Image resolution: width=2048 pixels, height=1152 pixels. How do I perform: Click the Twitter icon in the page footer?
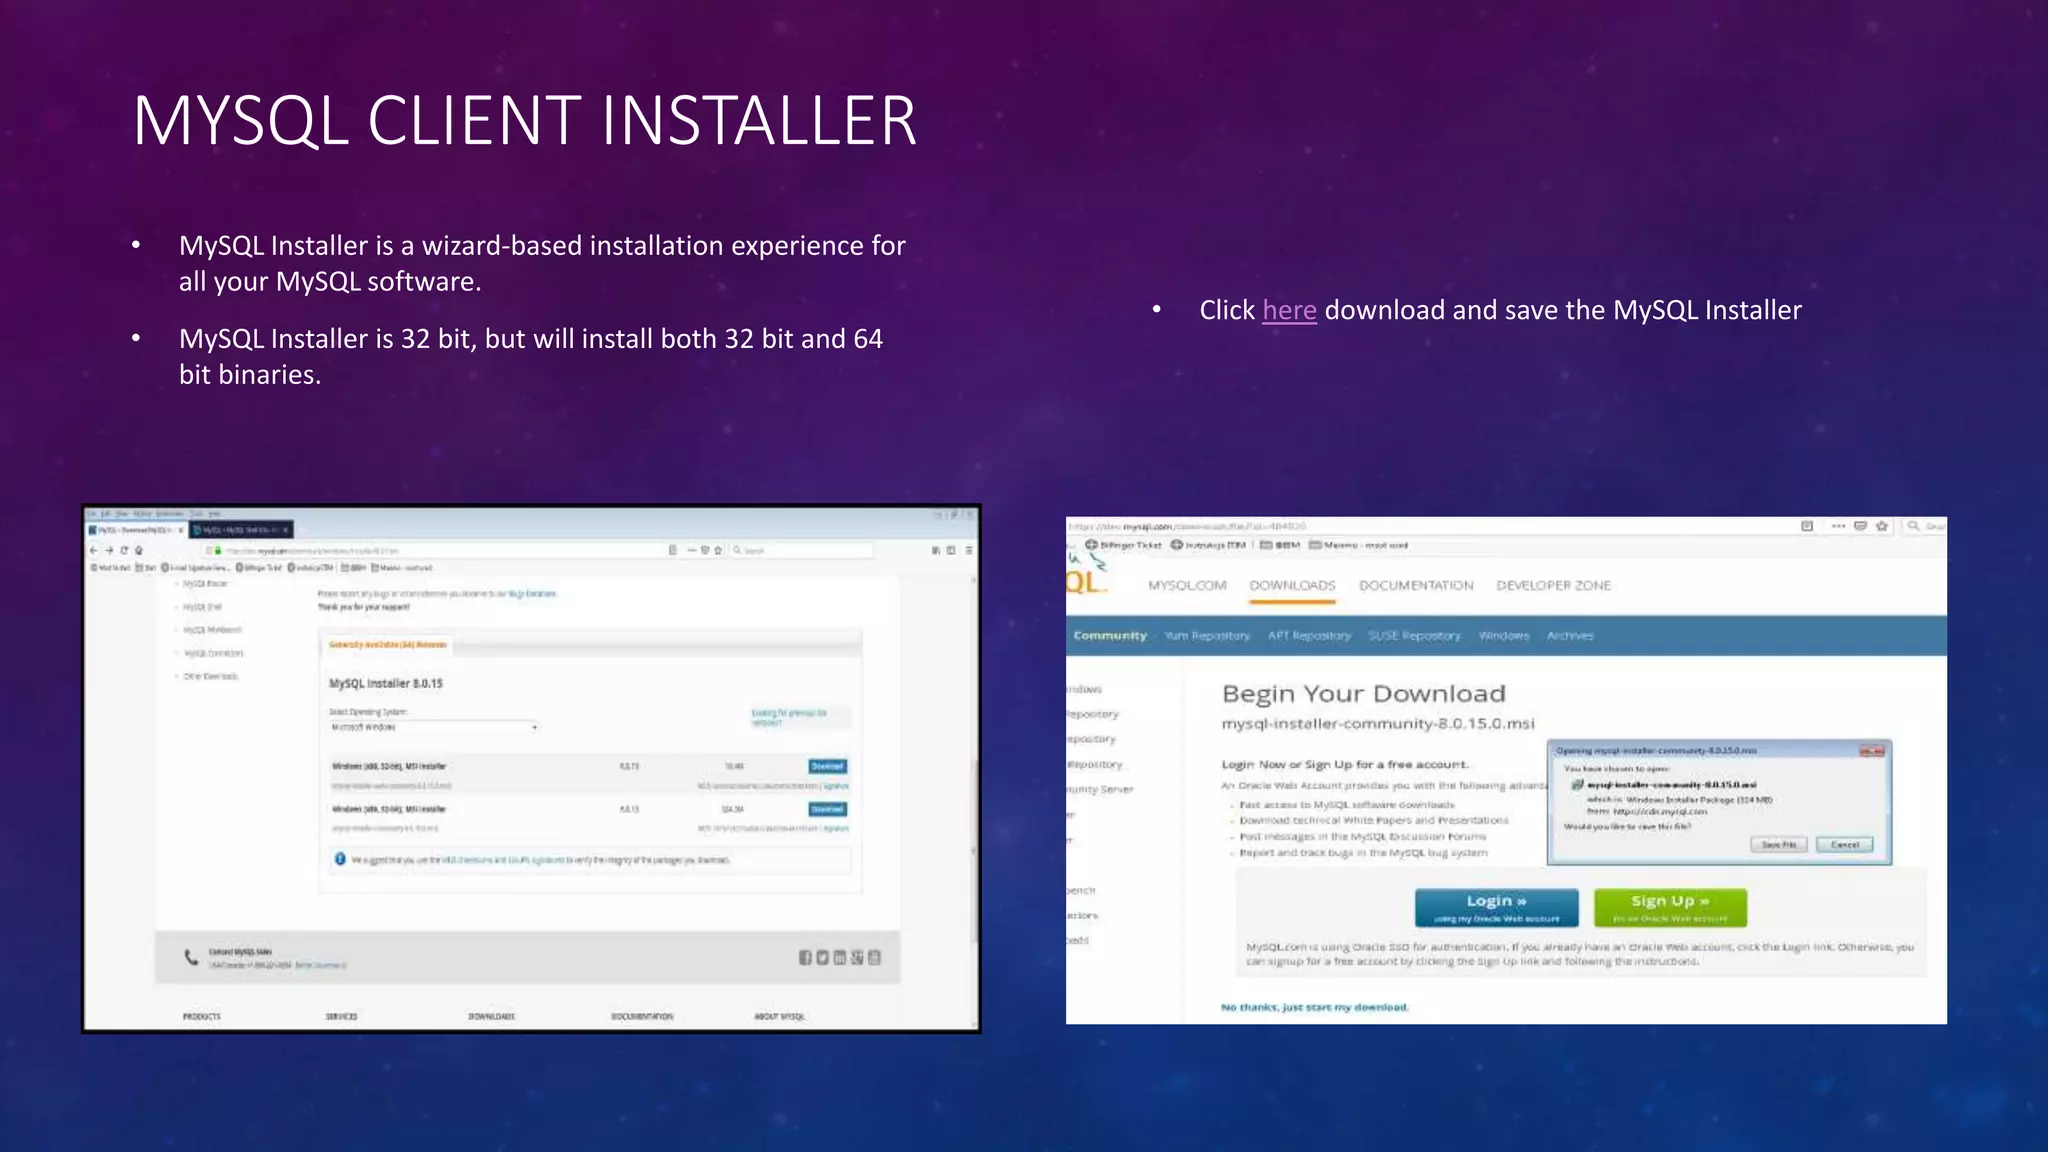point(822,958)
